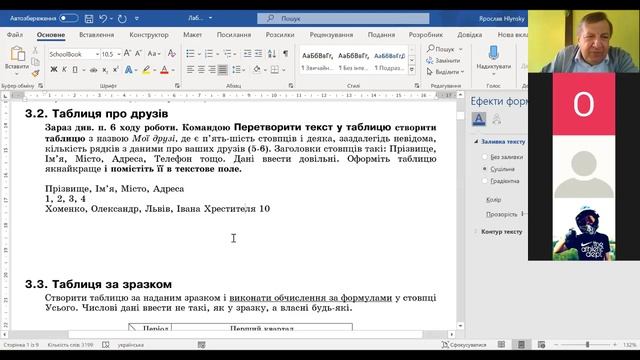Collapse the Заливка тексту section

[476, 142]
